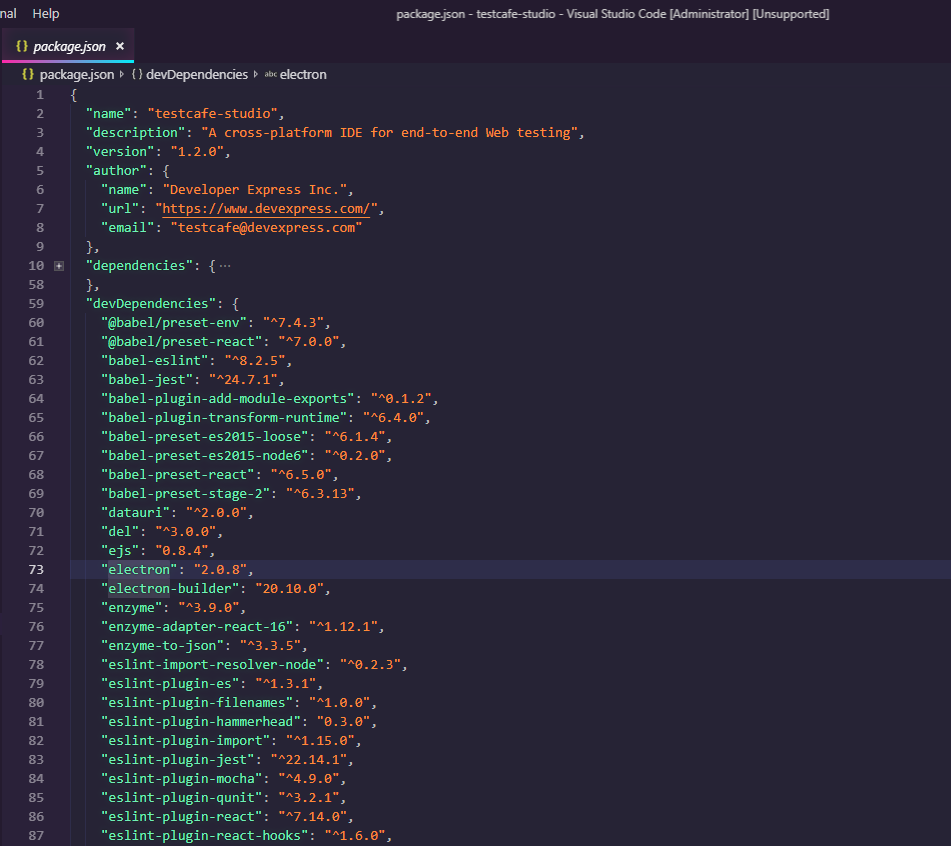
Task: Click the abc string icon before electron breadcrumb
Action: [271, 75]
